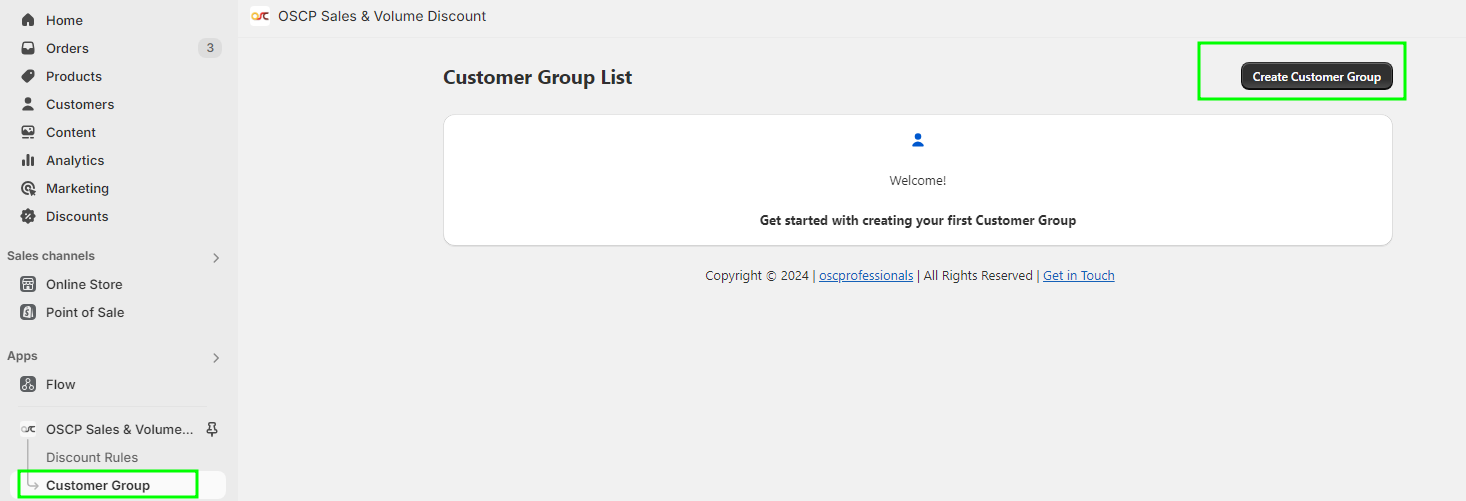Expand the Sales channels section
The width and height of the screenshot is (1466, 501).
[x=216, y=257]
